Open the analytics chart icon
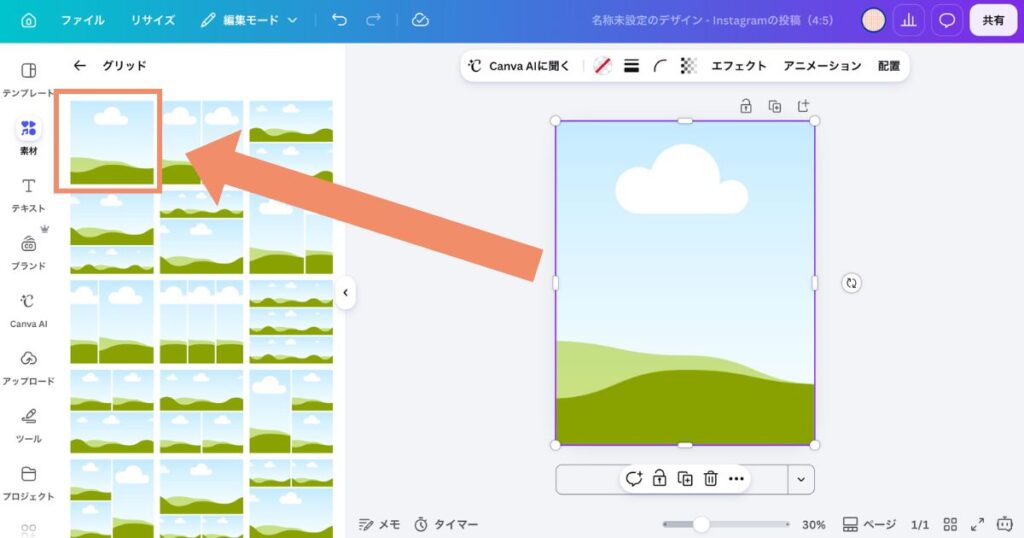1024x538 pixels. tap(908, 20)
